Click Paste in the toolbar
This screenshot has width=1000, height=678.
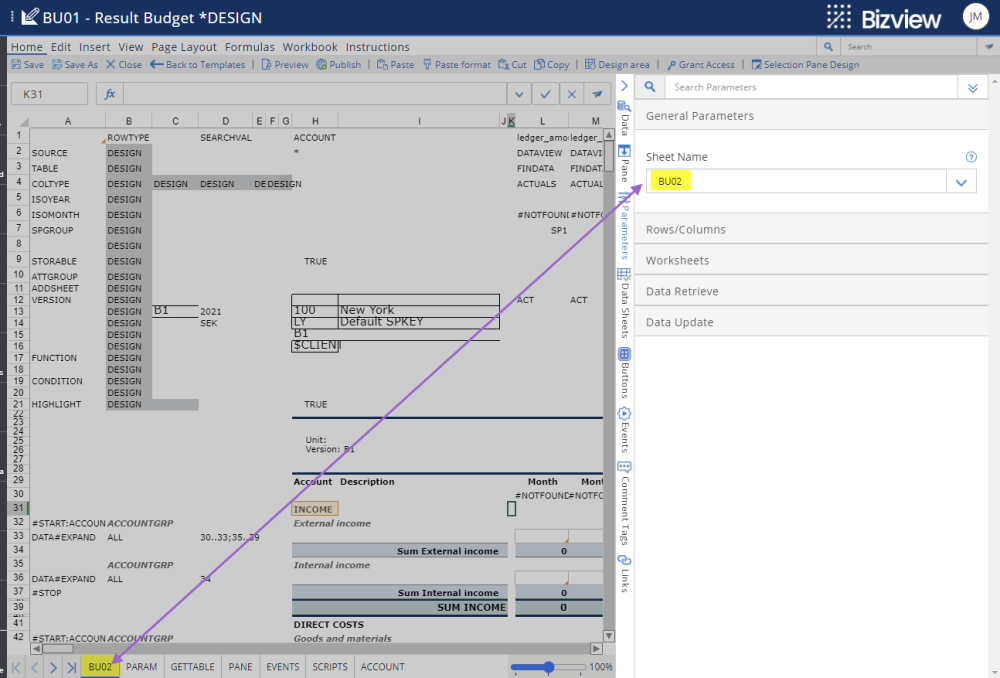[395, 64]
